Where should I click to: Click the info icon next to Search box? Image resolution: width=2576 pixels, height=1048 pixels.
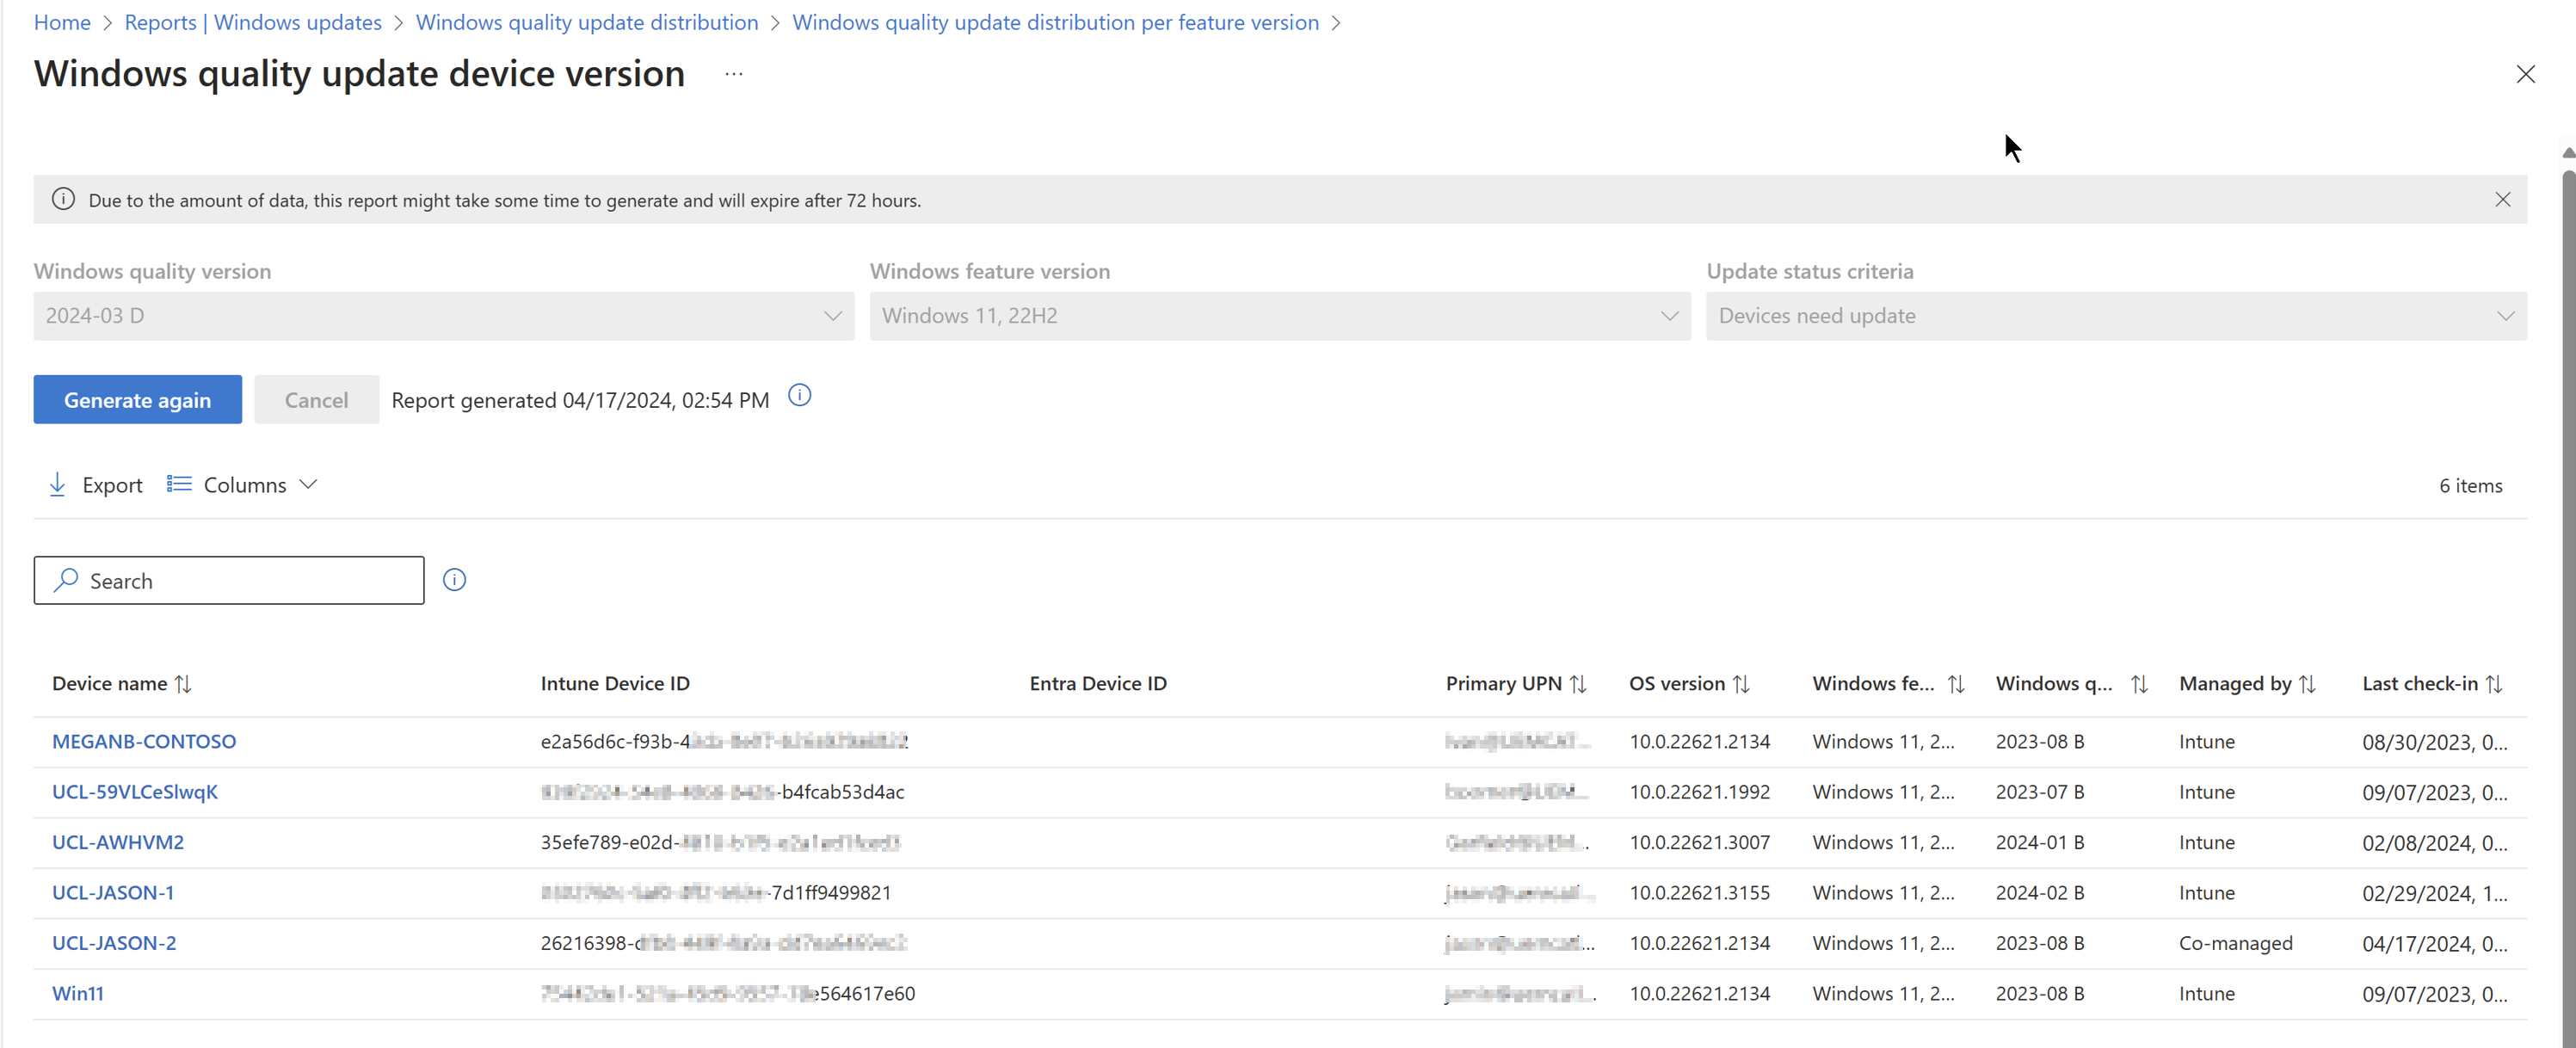[x=454, y=580]
